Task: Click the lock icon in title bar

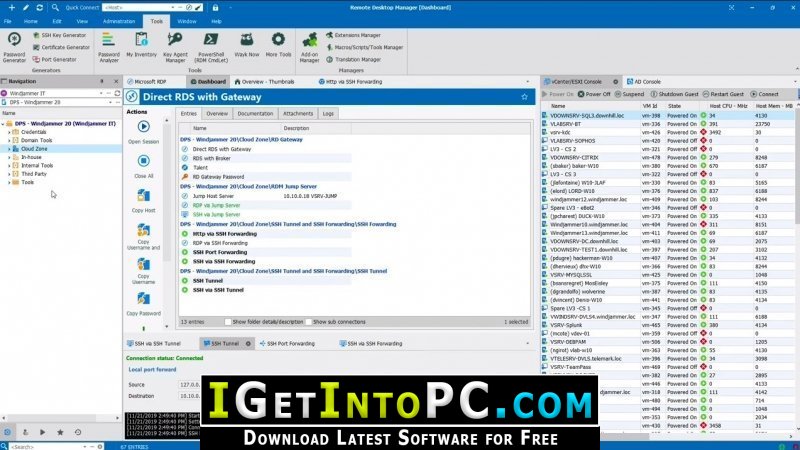Action: pyautogui.click(x=215, y=8)
